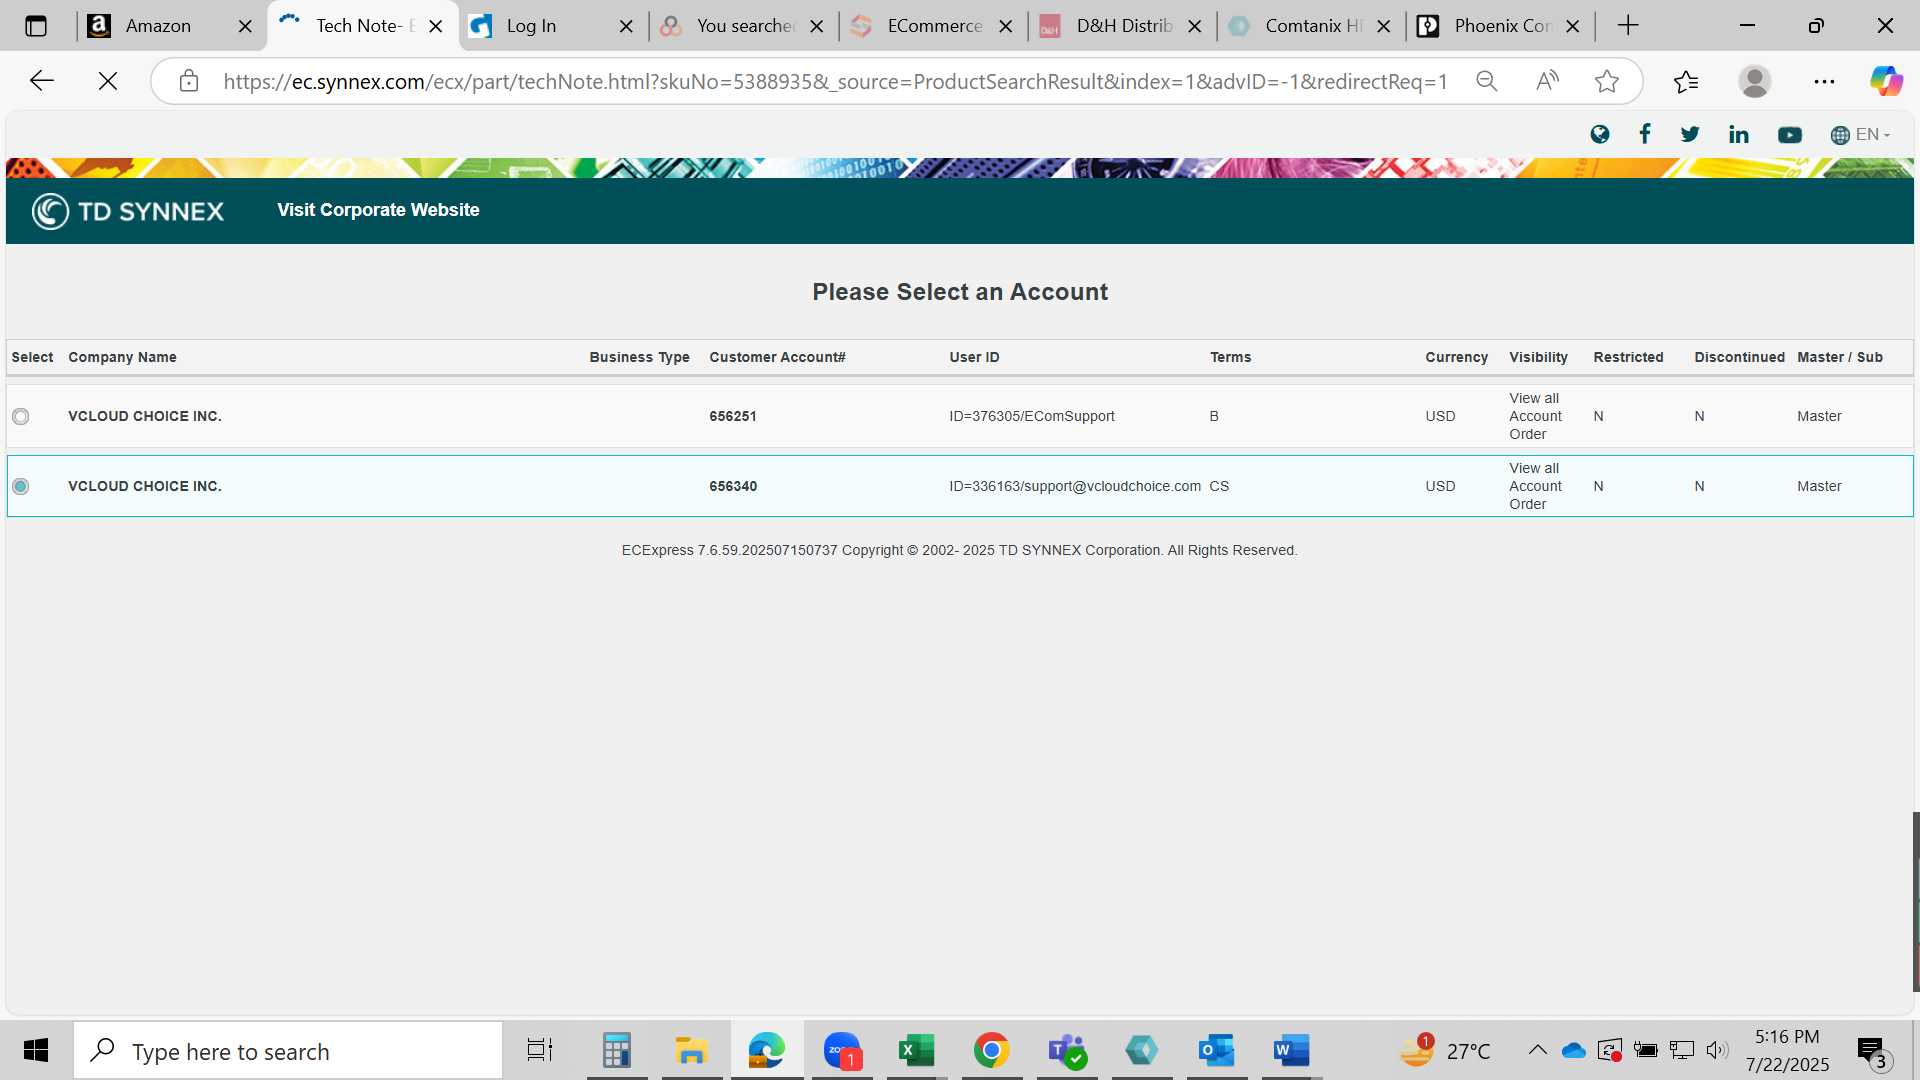
Task: Add page to favorites star icon
Action: point(1607,81)
